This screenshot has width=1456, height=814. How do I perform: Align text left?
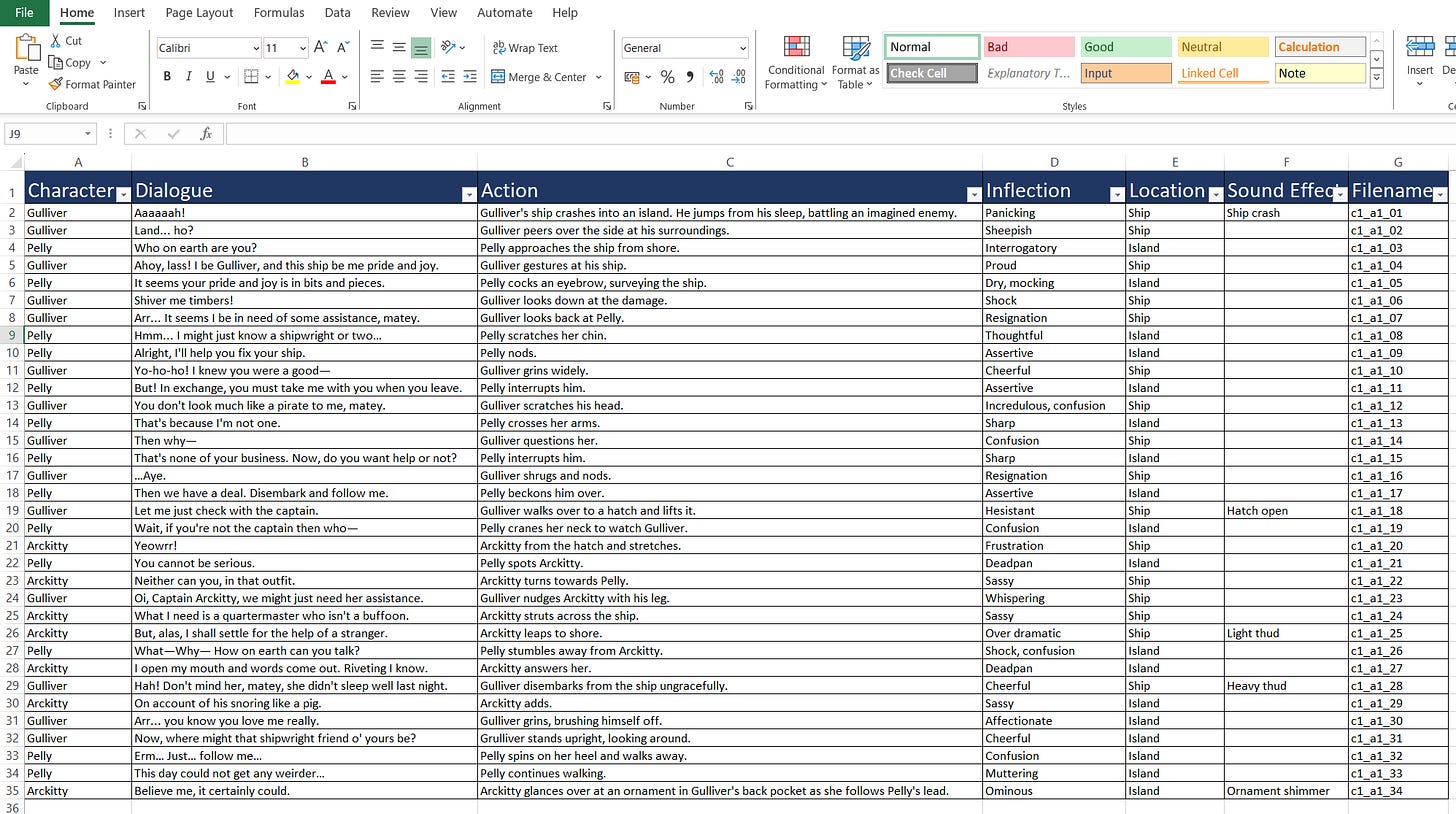point(377,77)
